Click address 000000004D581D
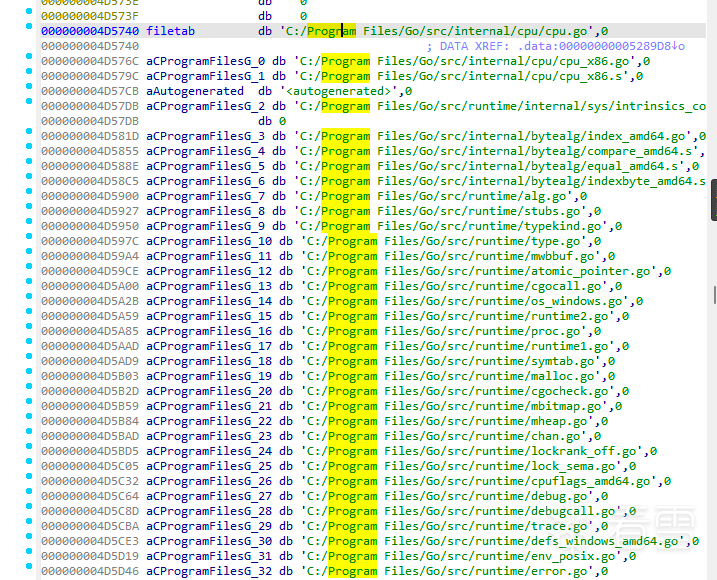717x580 pixels. point(90,136)
